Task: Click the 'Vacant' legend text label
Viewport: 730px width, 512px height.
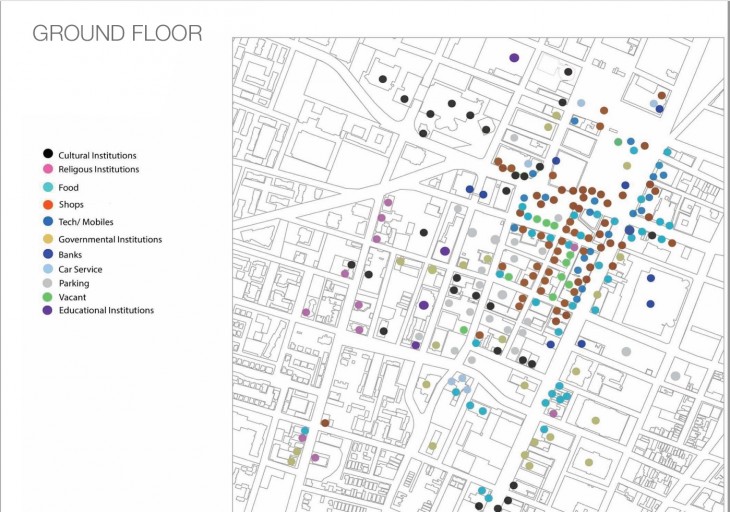Action: coord(73,297)
